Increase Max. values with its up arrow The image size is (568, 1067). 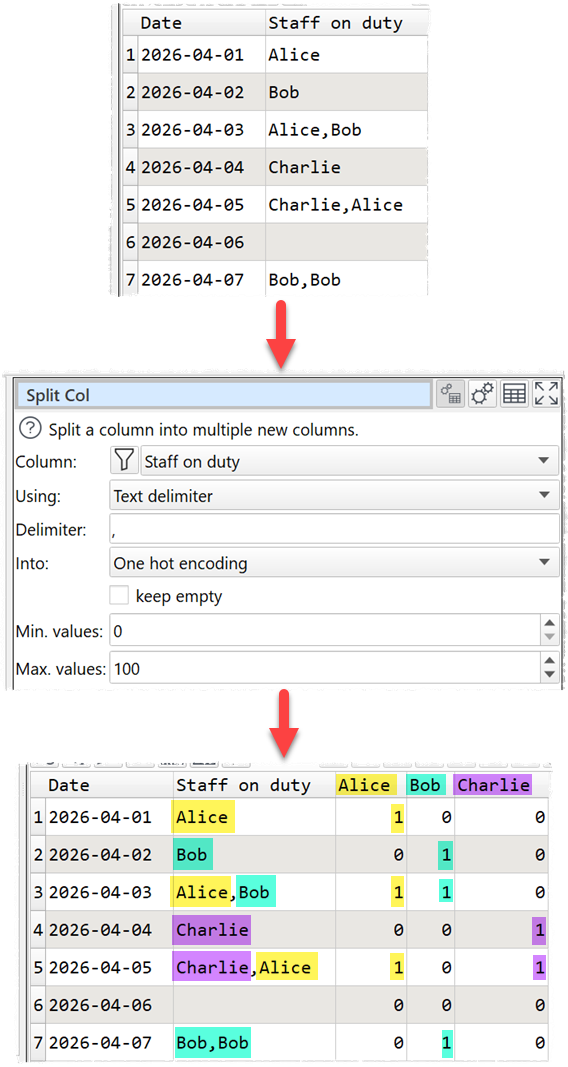coord(550,661)
